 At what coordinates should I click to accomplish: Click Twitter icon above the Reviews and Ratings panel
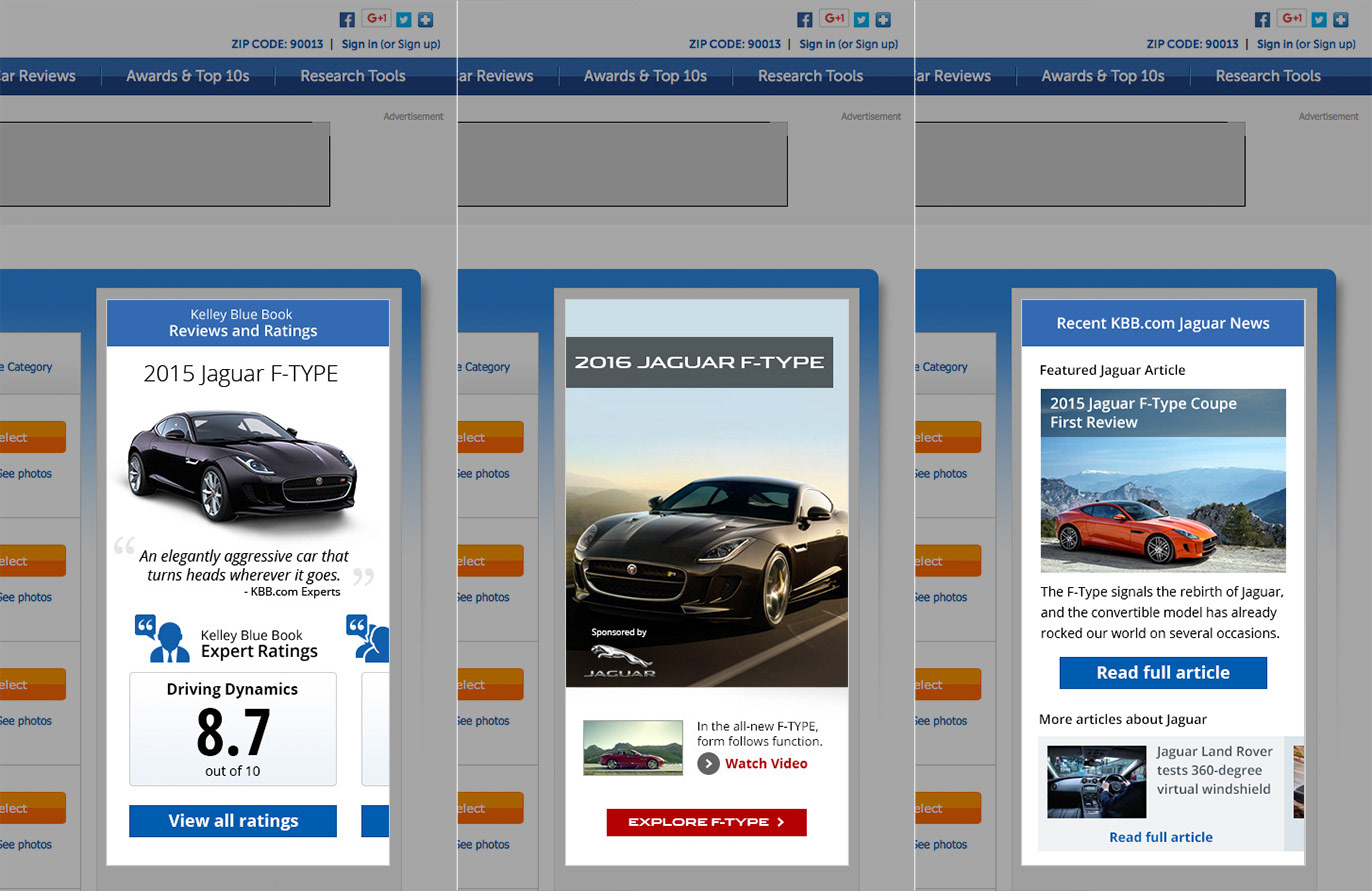[x=404, y=19]
